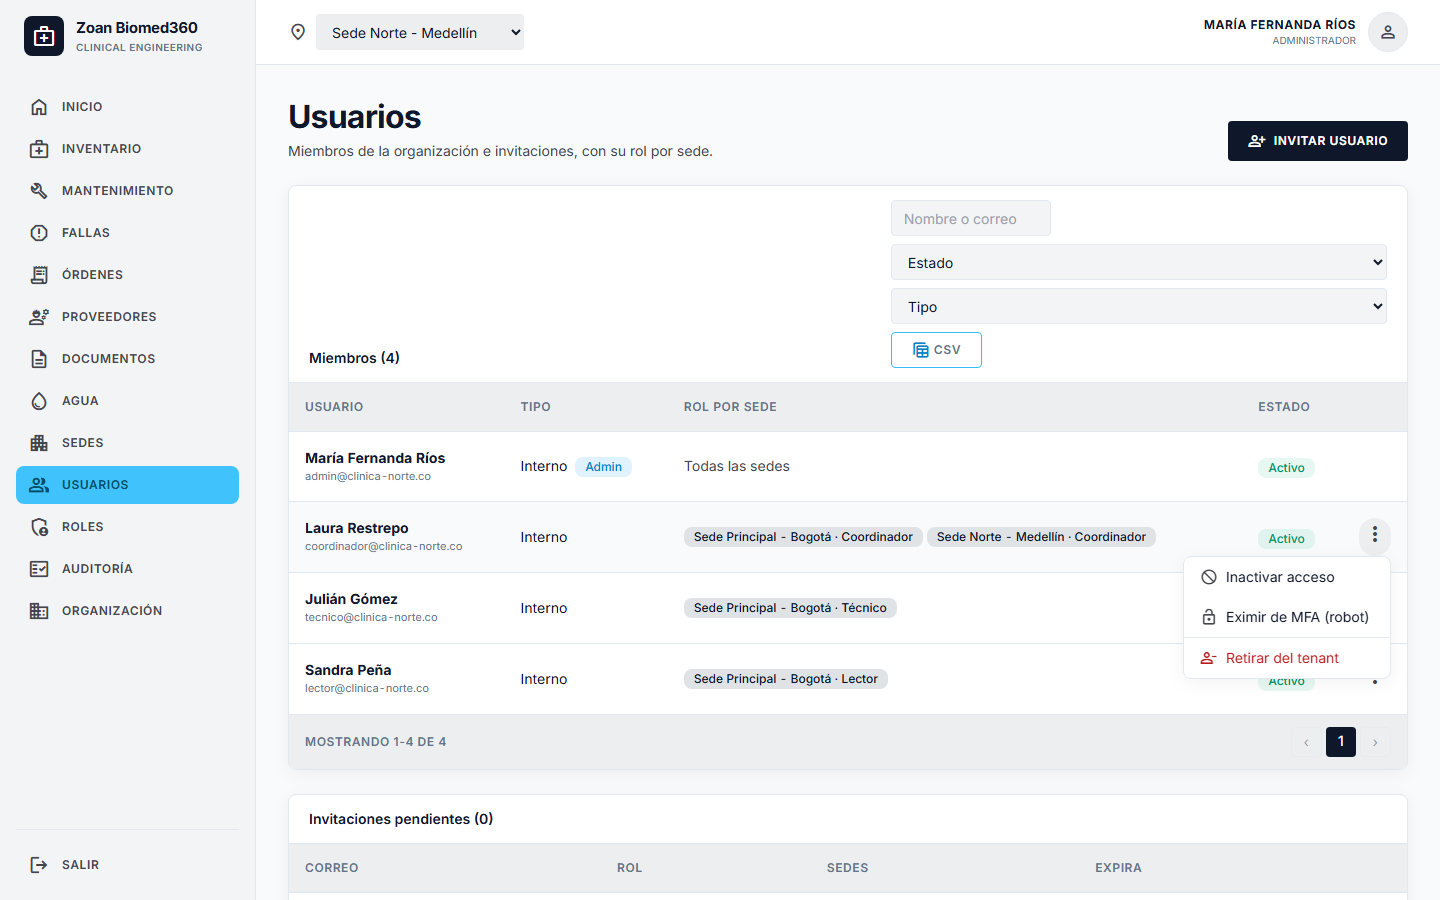The image size is (1440, 900).
Task: Navigate to Auditoría label in sidebar
Action: pyautogui.click(x=97, y=569)
